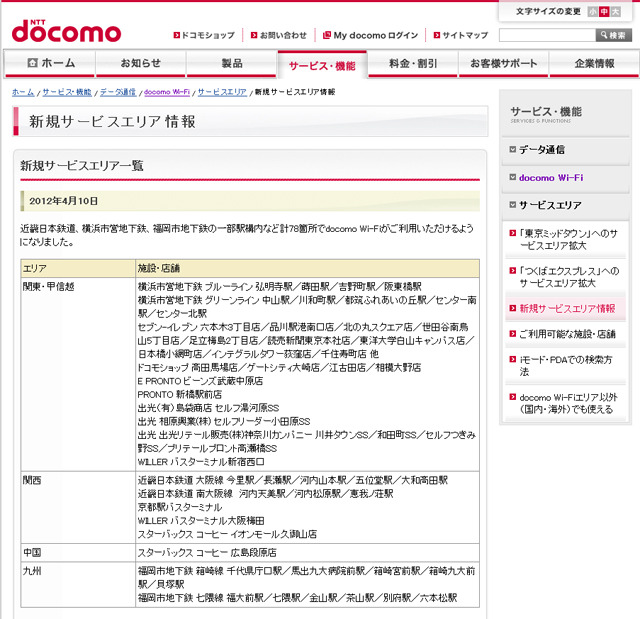Go to the ホーム tab

pos(50,64)
